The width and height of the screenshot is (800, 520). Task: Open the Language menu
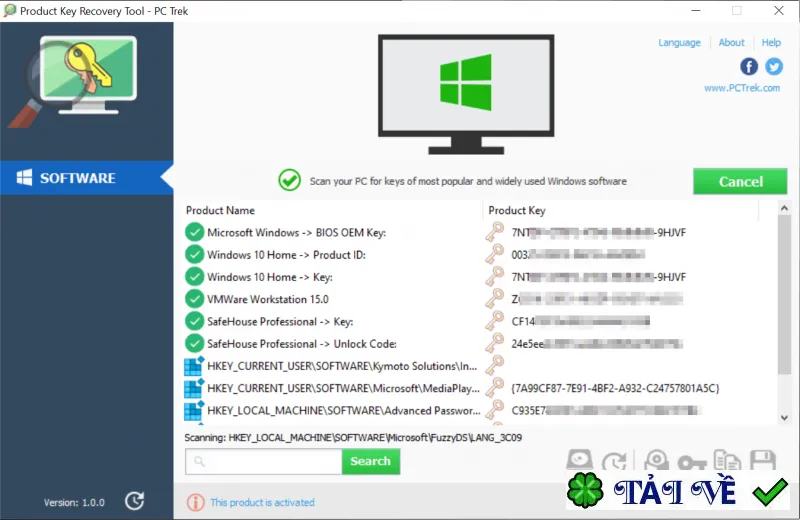pyautogui.click(x=679, y=43)
